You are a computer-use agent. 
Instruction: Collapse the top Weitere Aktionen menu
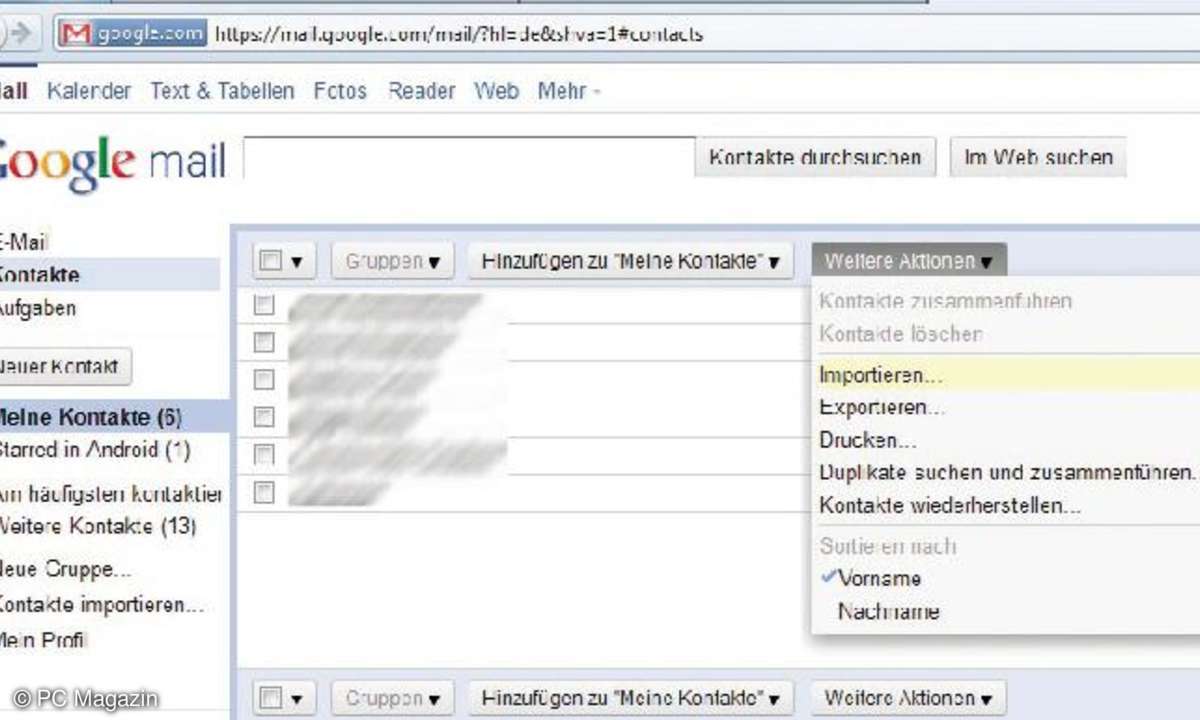909,262
